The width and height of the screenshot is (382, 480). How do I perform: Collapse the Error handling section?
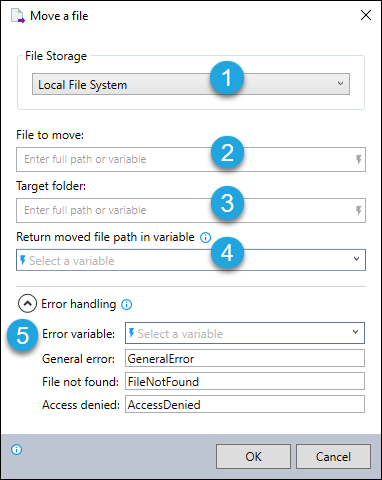pos(27,304)
